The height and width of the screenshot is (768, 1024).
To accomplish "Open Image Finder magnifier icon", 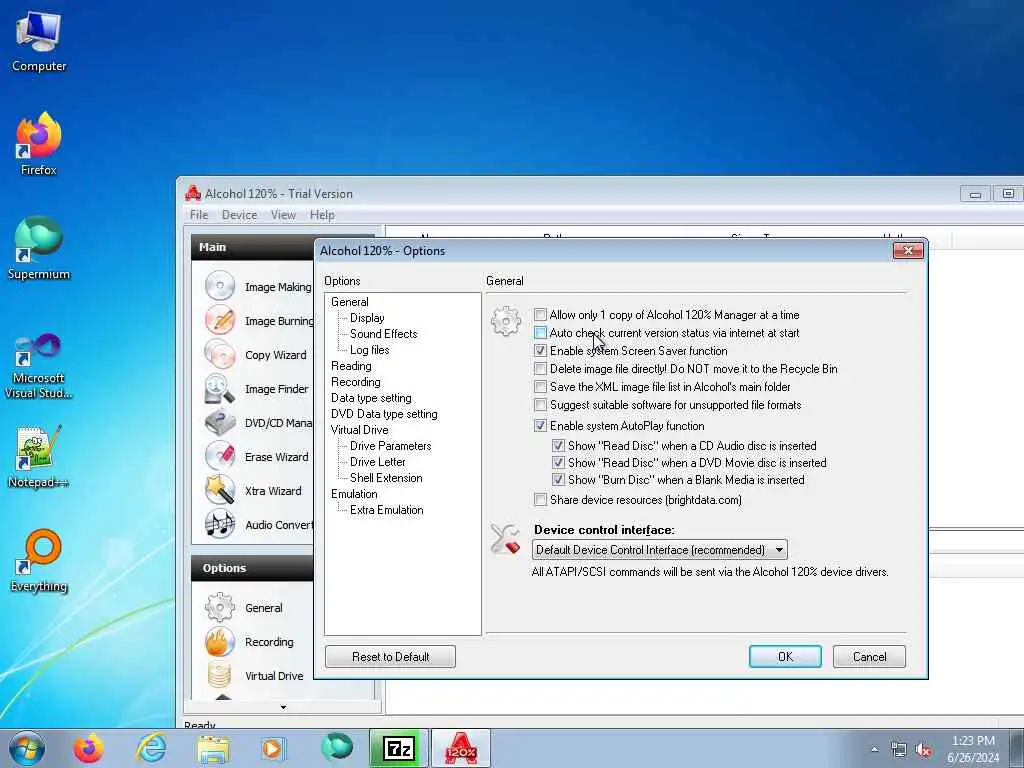I will pyautogui.click(x=219, y=389).
